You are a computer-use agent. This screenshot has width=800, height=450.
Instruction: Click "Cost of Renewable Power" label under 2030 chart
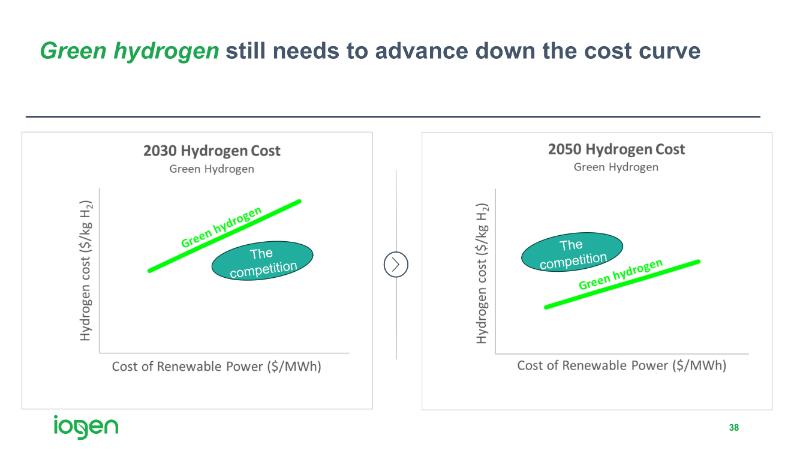[216, 366]
